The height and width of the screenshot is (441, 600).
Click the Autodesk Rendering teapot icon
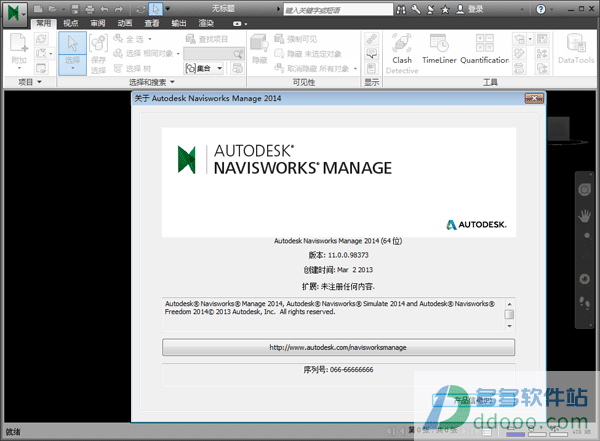point(520,39)
